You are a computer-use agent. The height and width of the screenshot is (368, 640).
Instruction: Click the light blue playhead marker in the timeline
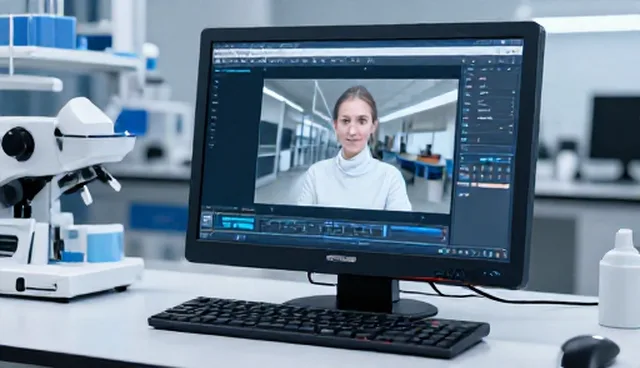pos(384,231)
